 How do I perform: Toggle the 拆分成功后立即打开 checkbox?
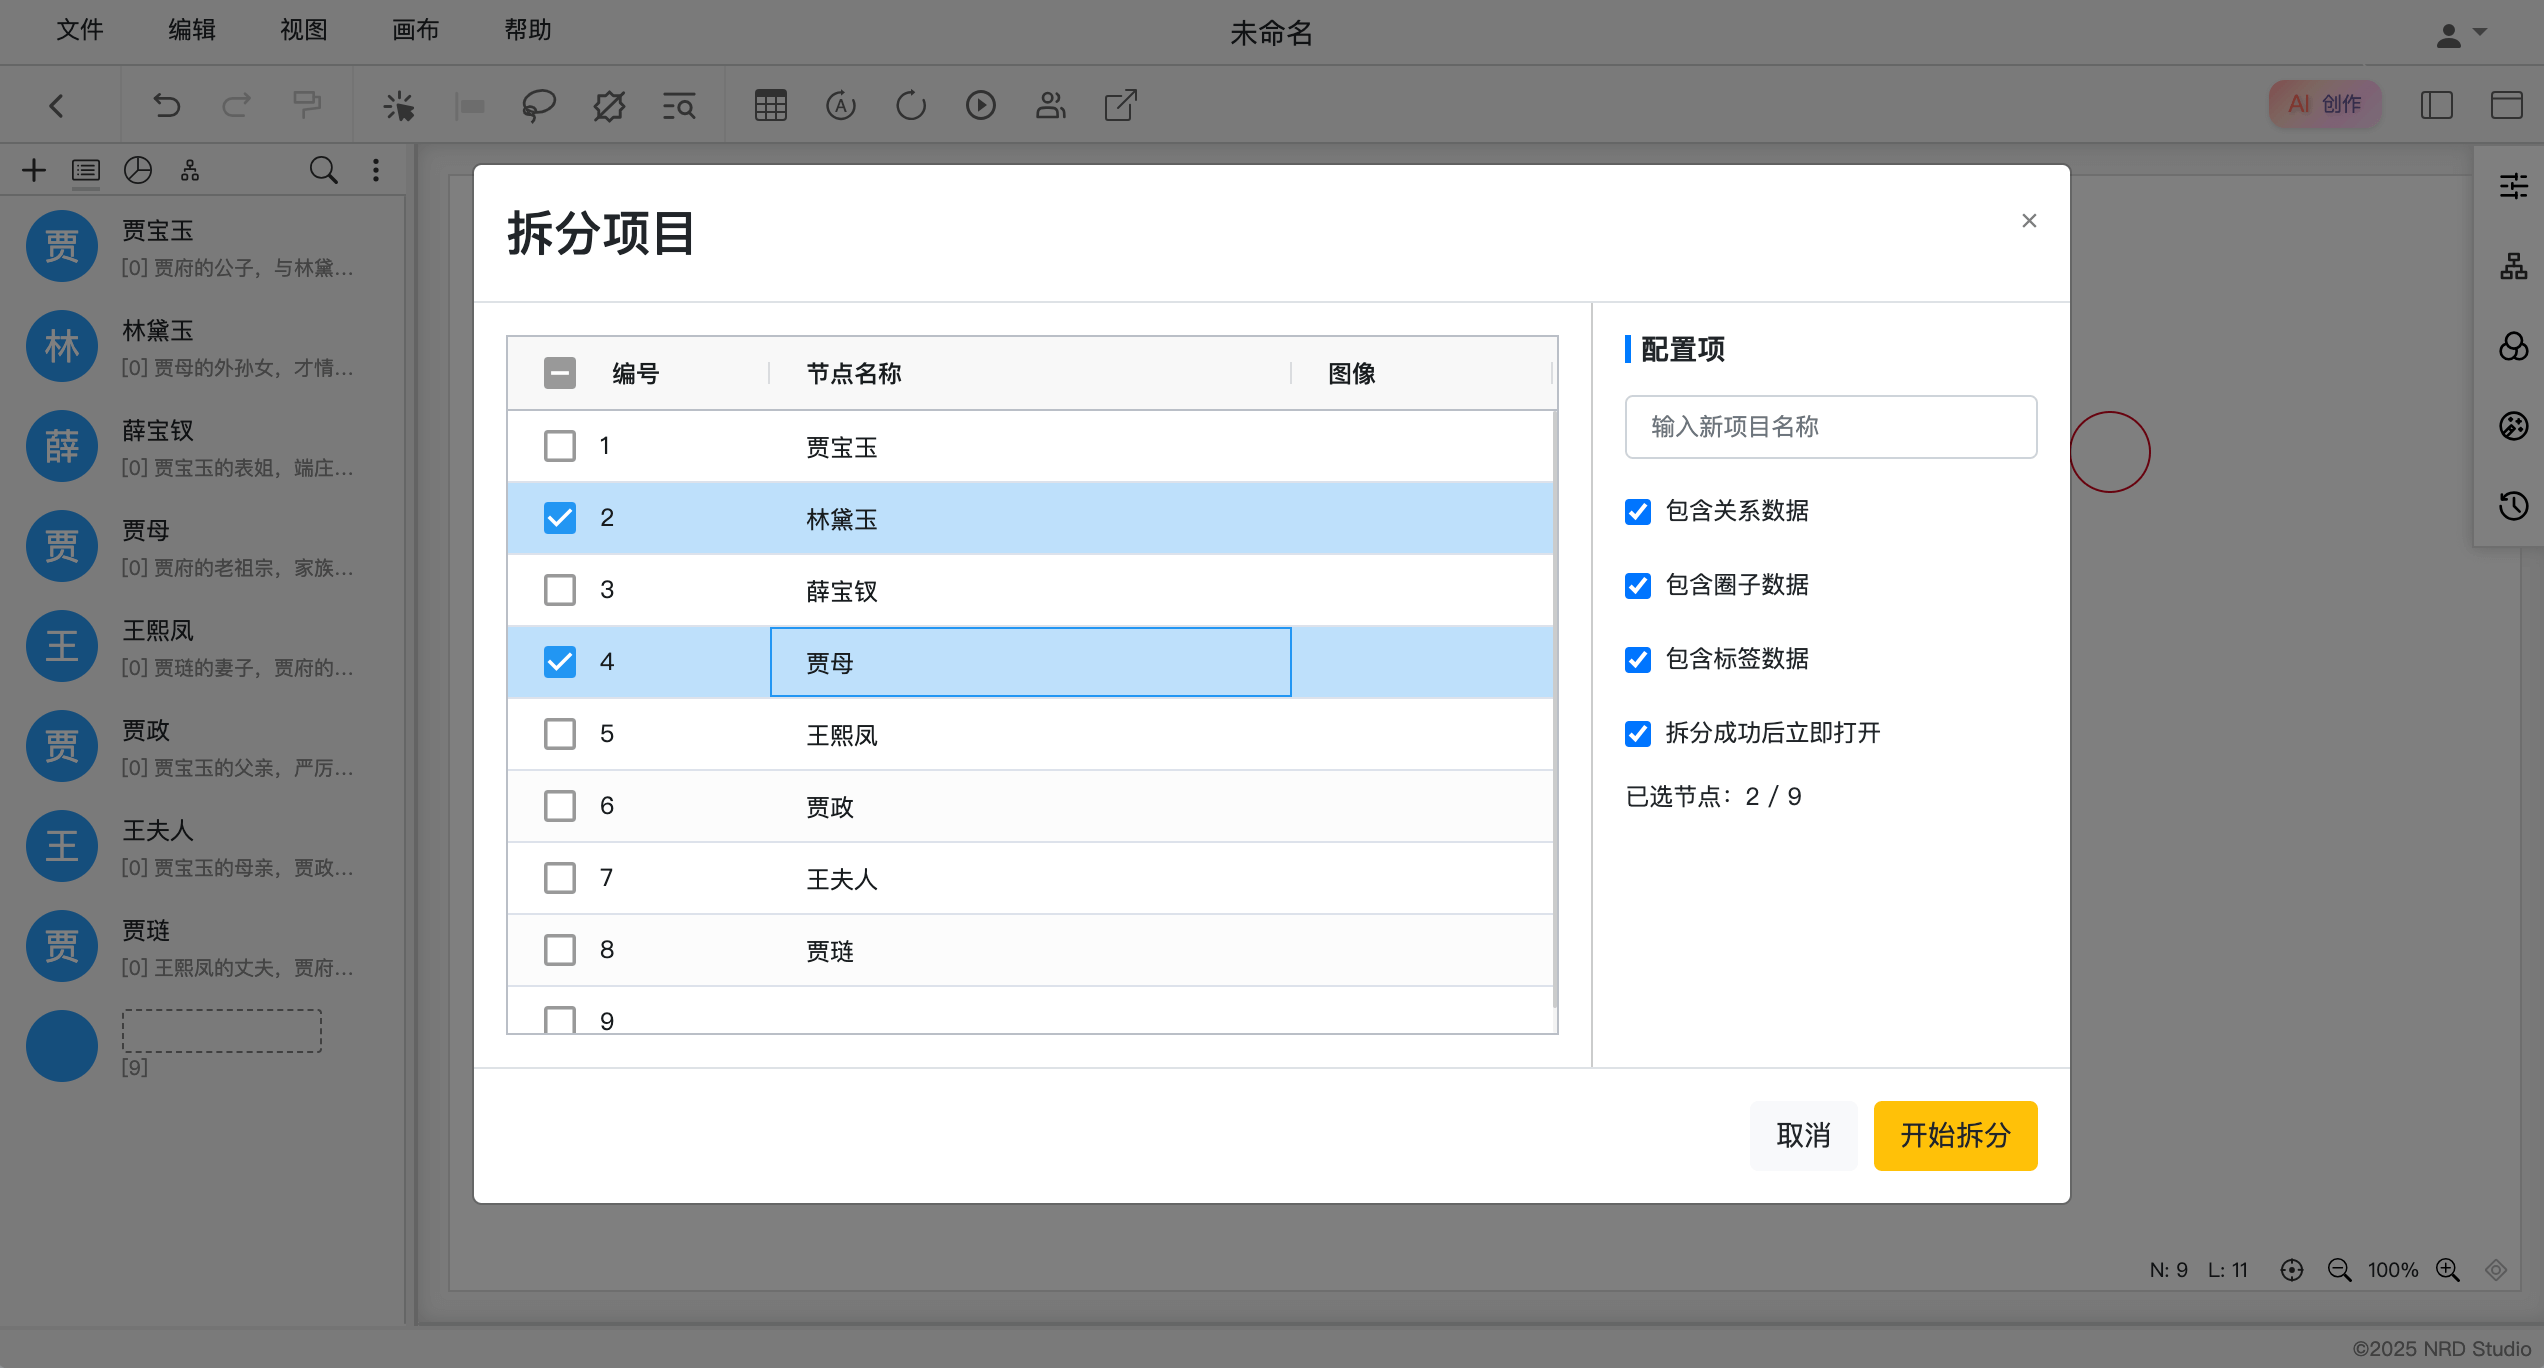click(1638, 734)
